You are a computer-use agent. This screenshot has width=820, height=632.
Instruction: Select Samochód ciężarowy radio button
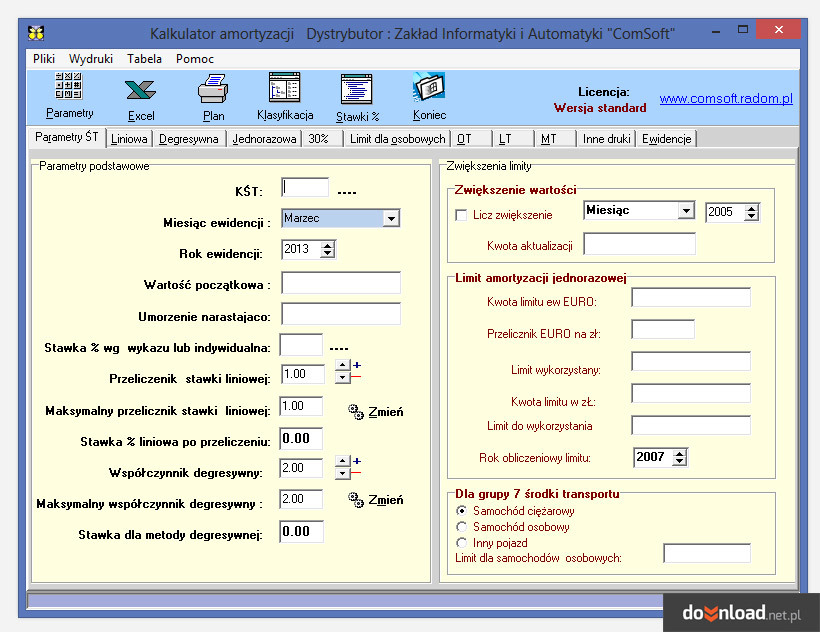click(461, 511)
